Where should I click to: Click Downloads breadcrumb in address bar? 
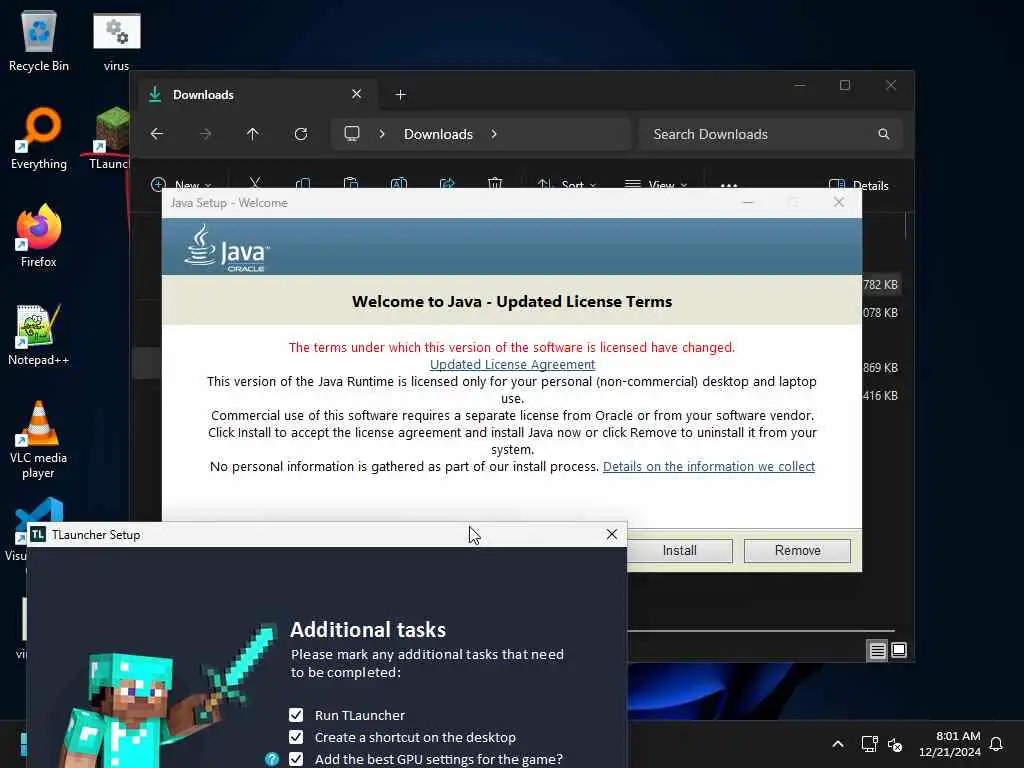click(x=438, y=134)
